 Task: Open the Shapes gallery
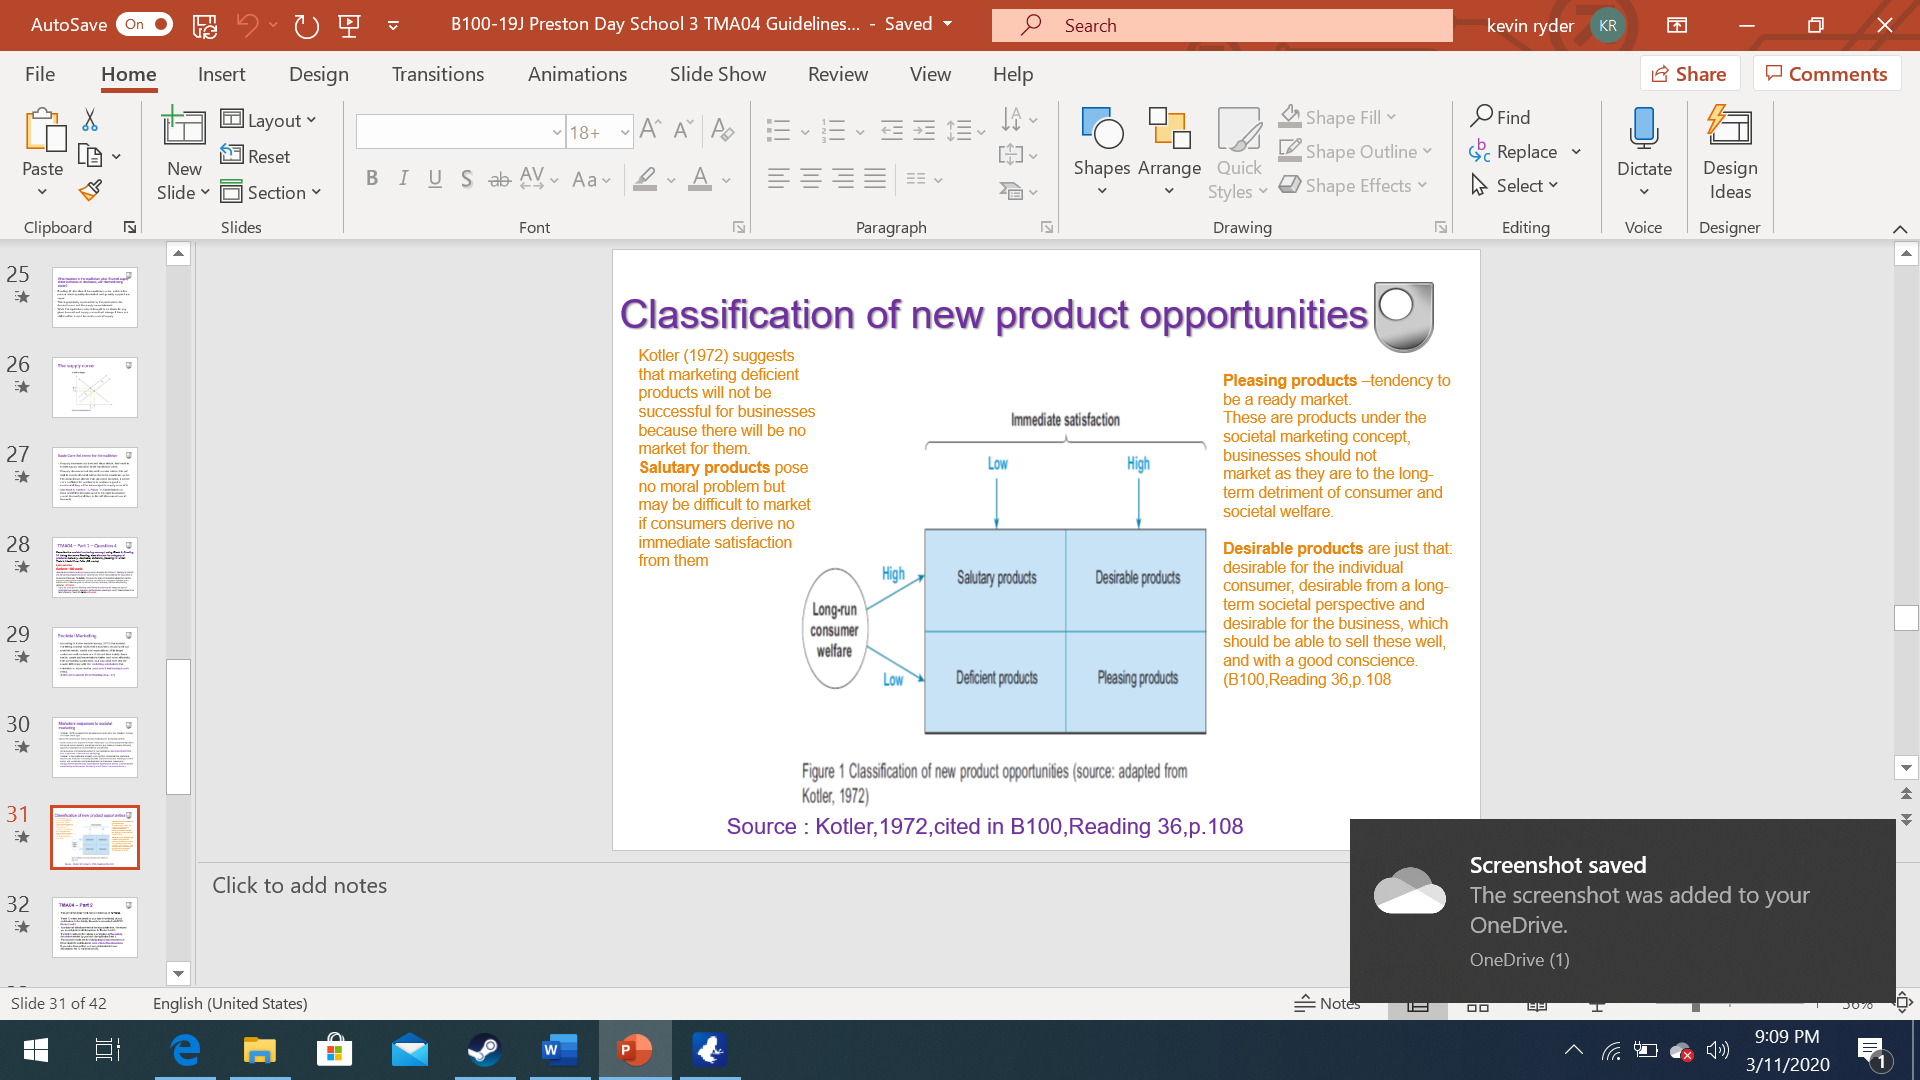pyautogui.click(x=1102, y=152)
